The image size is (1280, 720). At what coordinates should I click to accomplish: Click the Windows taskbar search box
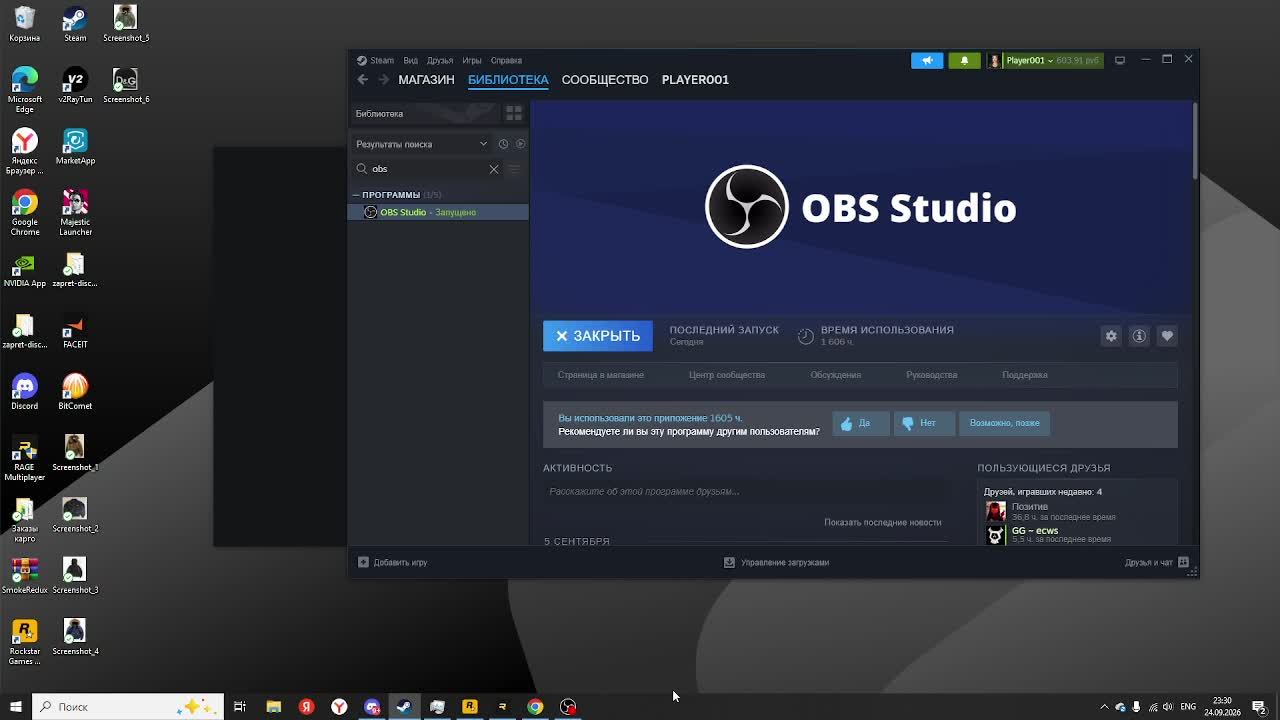click(x=127, y=707)
